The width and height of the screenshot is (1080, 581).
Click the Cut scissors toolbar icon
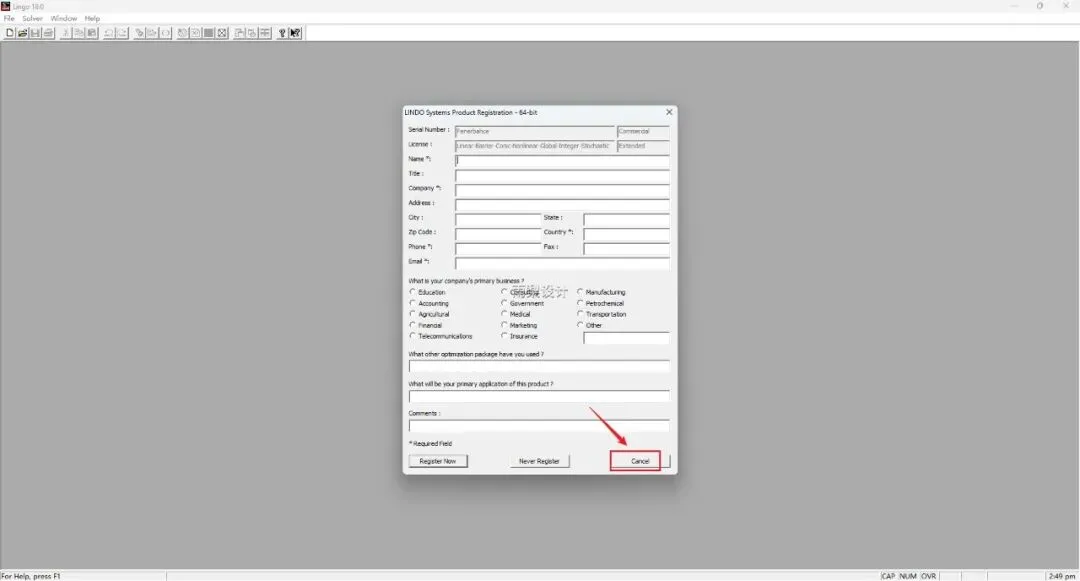[x=66, y=33]
